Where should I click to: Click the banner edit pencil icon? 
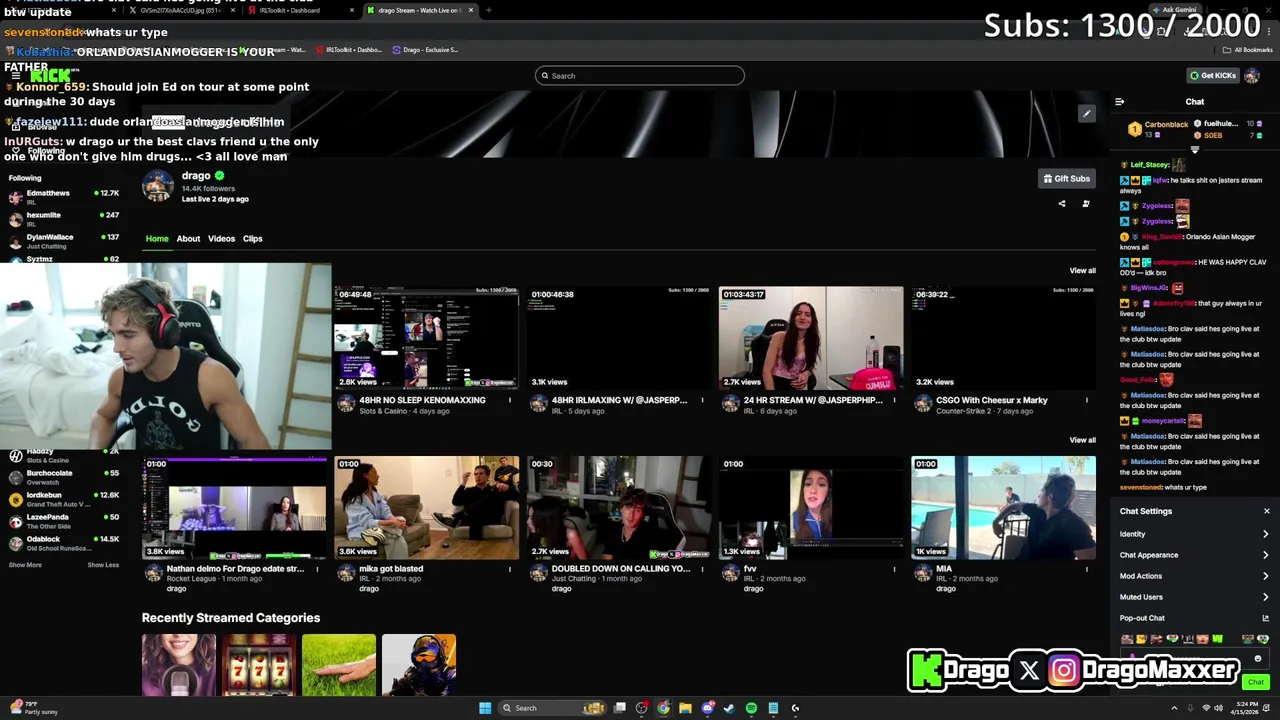(x=1086, y=114)
